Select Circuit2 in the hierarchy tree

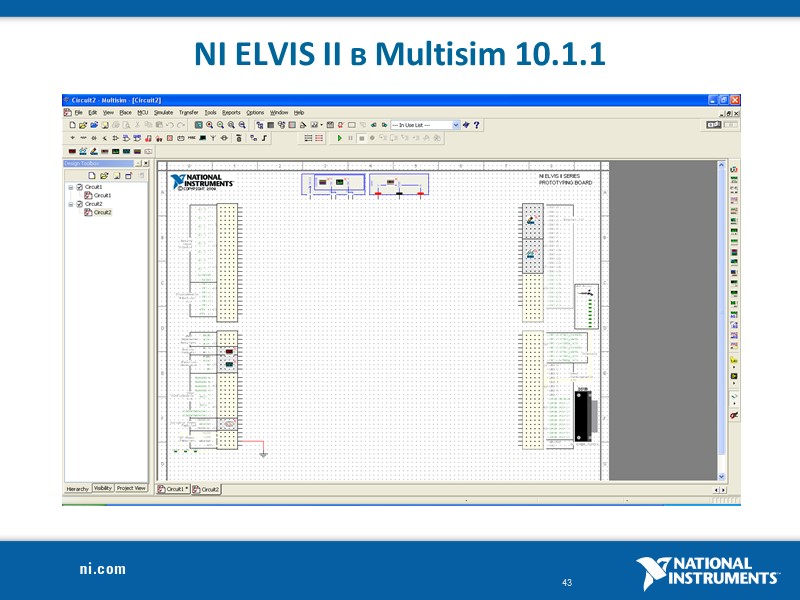tap(103, 212)
